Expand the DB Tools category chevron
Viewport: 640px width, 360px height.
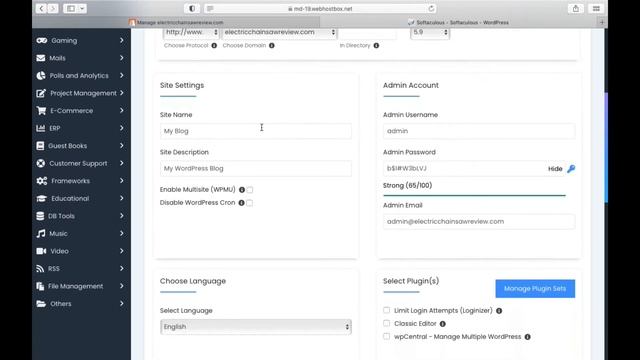[122, 216]
